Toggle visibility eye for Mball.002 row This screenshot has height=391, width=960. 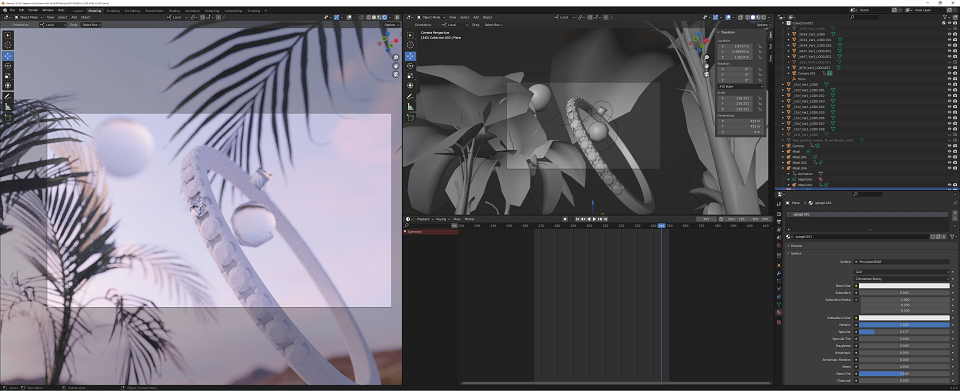(x=950, y=162)
